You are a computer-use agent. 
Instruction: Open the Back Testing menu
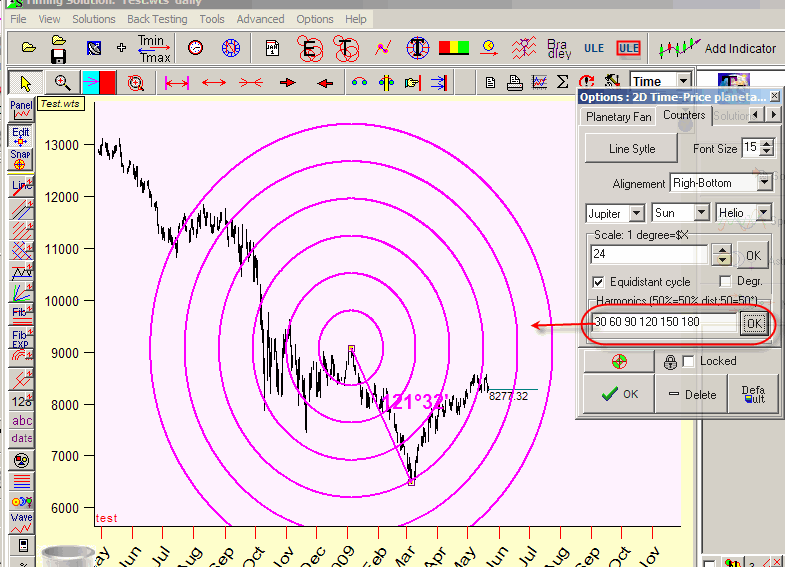(157, 19)
